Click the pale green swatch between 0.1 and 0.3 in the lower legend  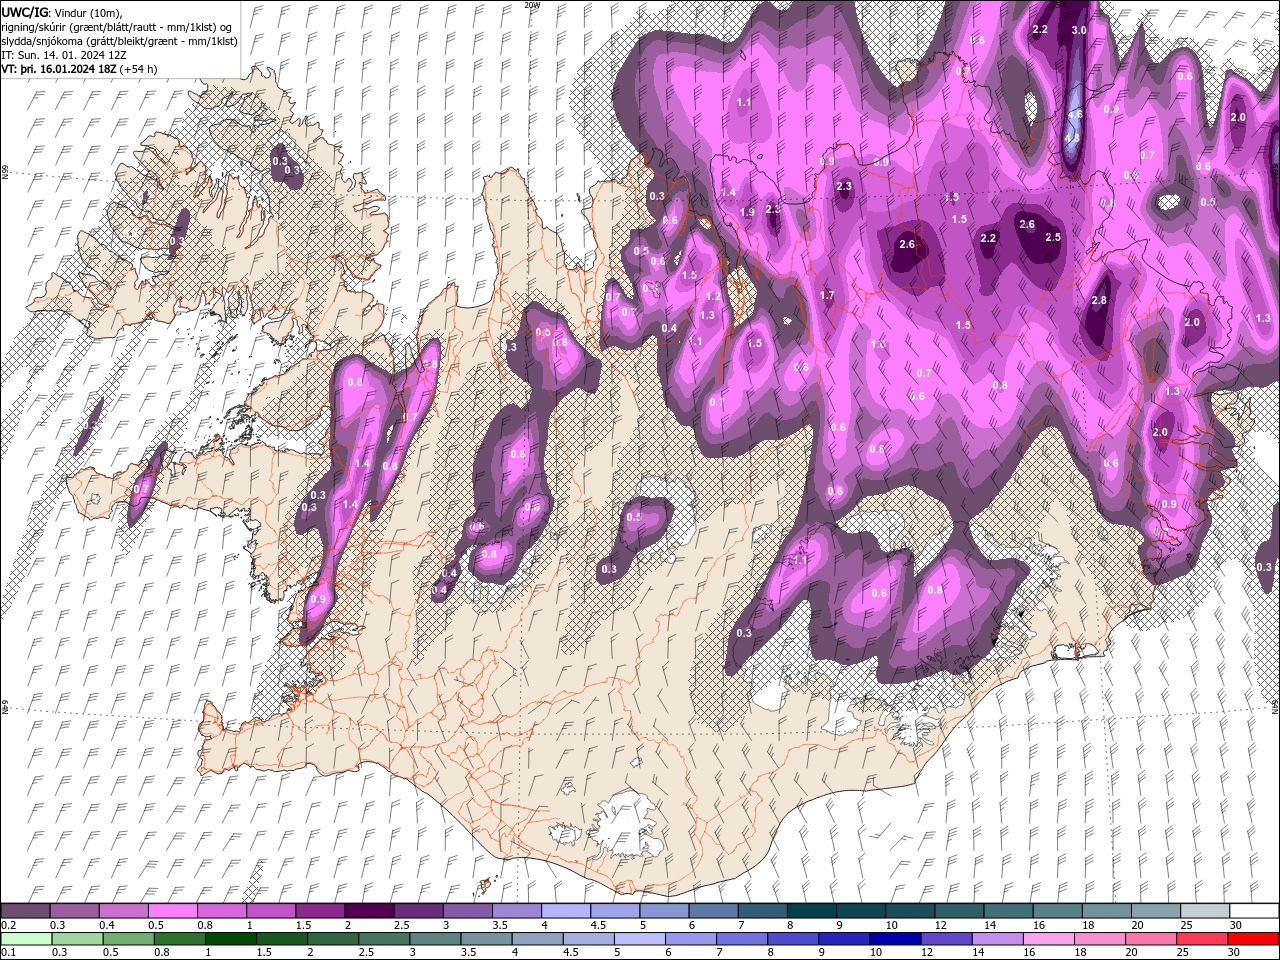point(25,939)
